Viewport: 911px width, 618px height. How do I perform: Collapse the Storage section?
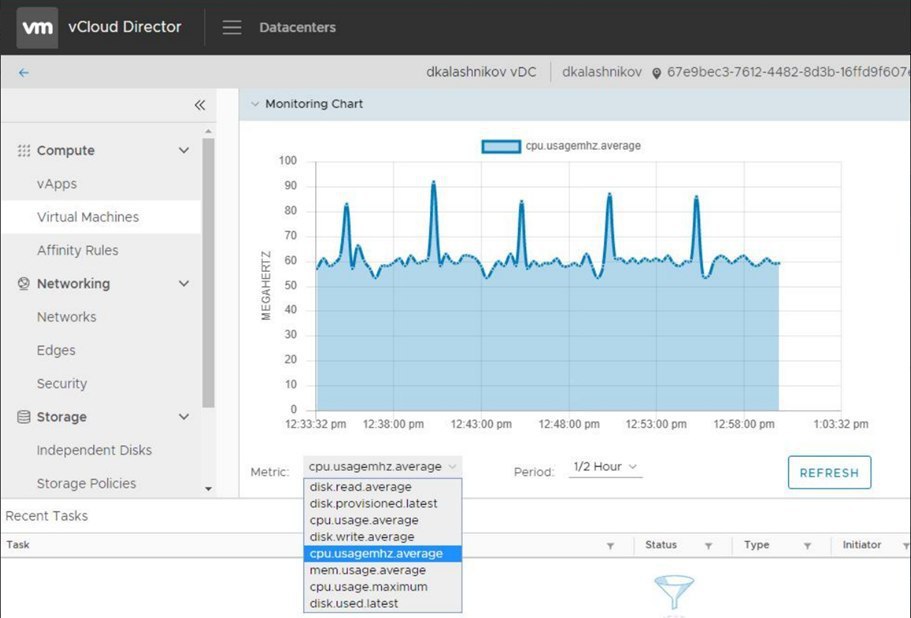[x=184, y=416]
